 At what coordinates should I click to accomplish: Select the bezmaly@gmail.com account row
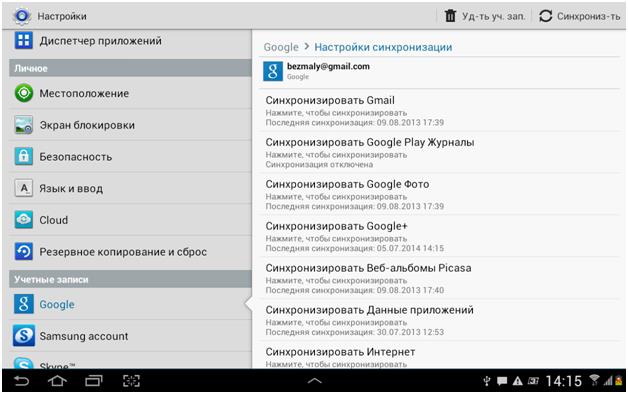[x=441, y=71]
